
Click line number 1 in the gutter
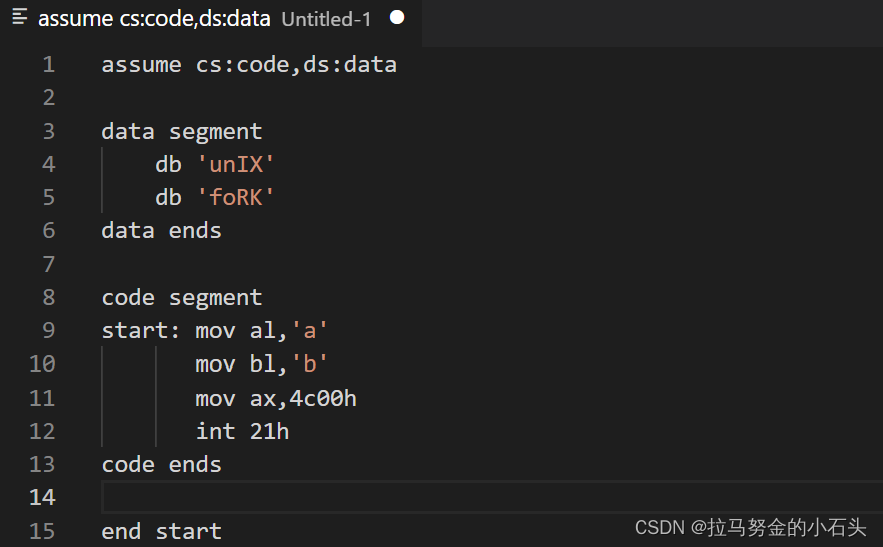(49, 65)
